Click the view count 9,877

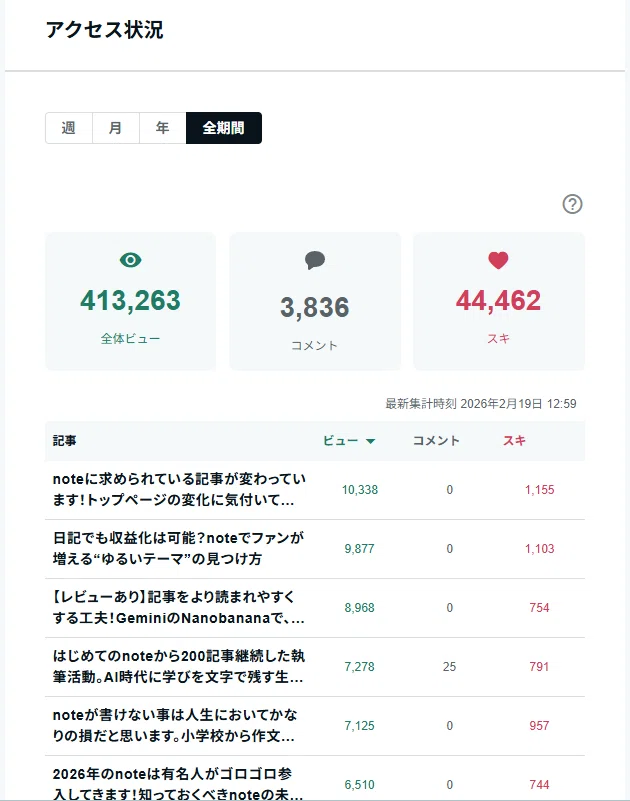[x=359, y=548]
